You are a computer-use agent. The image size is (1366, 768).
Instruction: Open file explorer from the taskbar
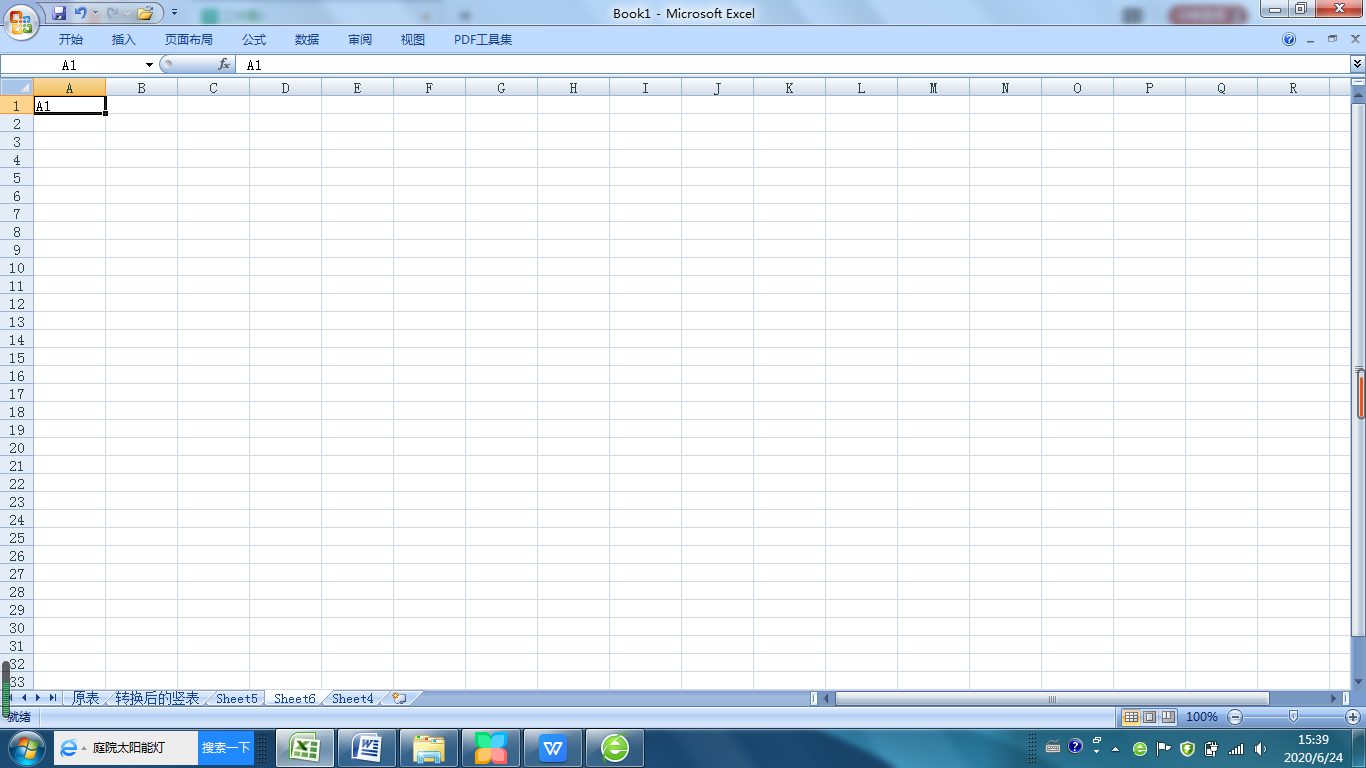tap(429, 748)
